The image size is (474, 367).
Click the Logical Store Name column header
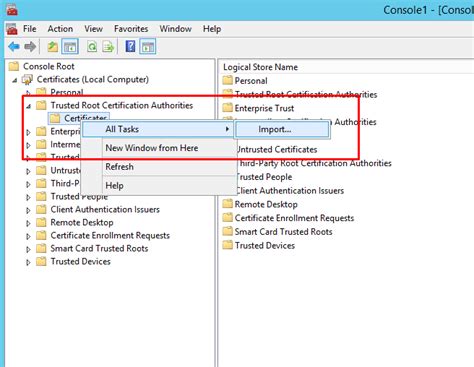[x=261, y=67]
